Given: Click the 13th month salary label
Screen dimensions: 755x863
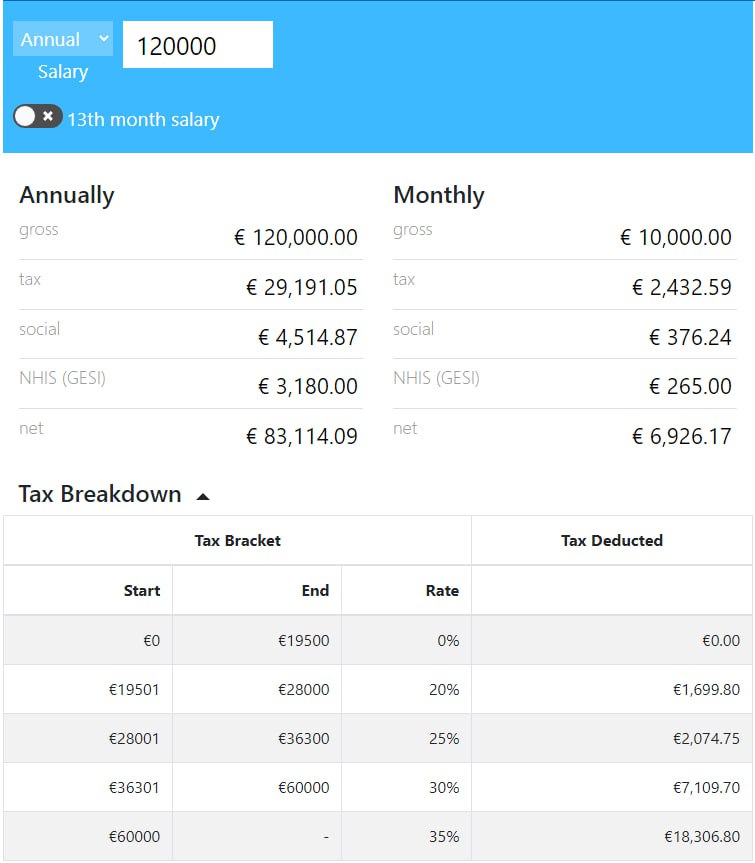Looking at the screenshot, I should point(143,120).
